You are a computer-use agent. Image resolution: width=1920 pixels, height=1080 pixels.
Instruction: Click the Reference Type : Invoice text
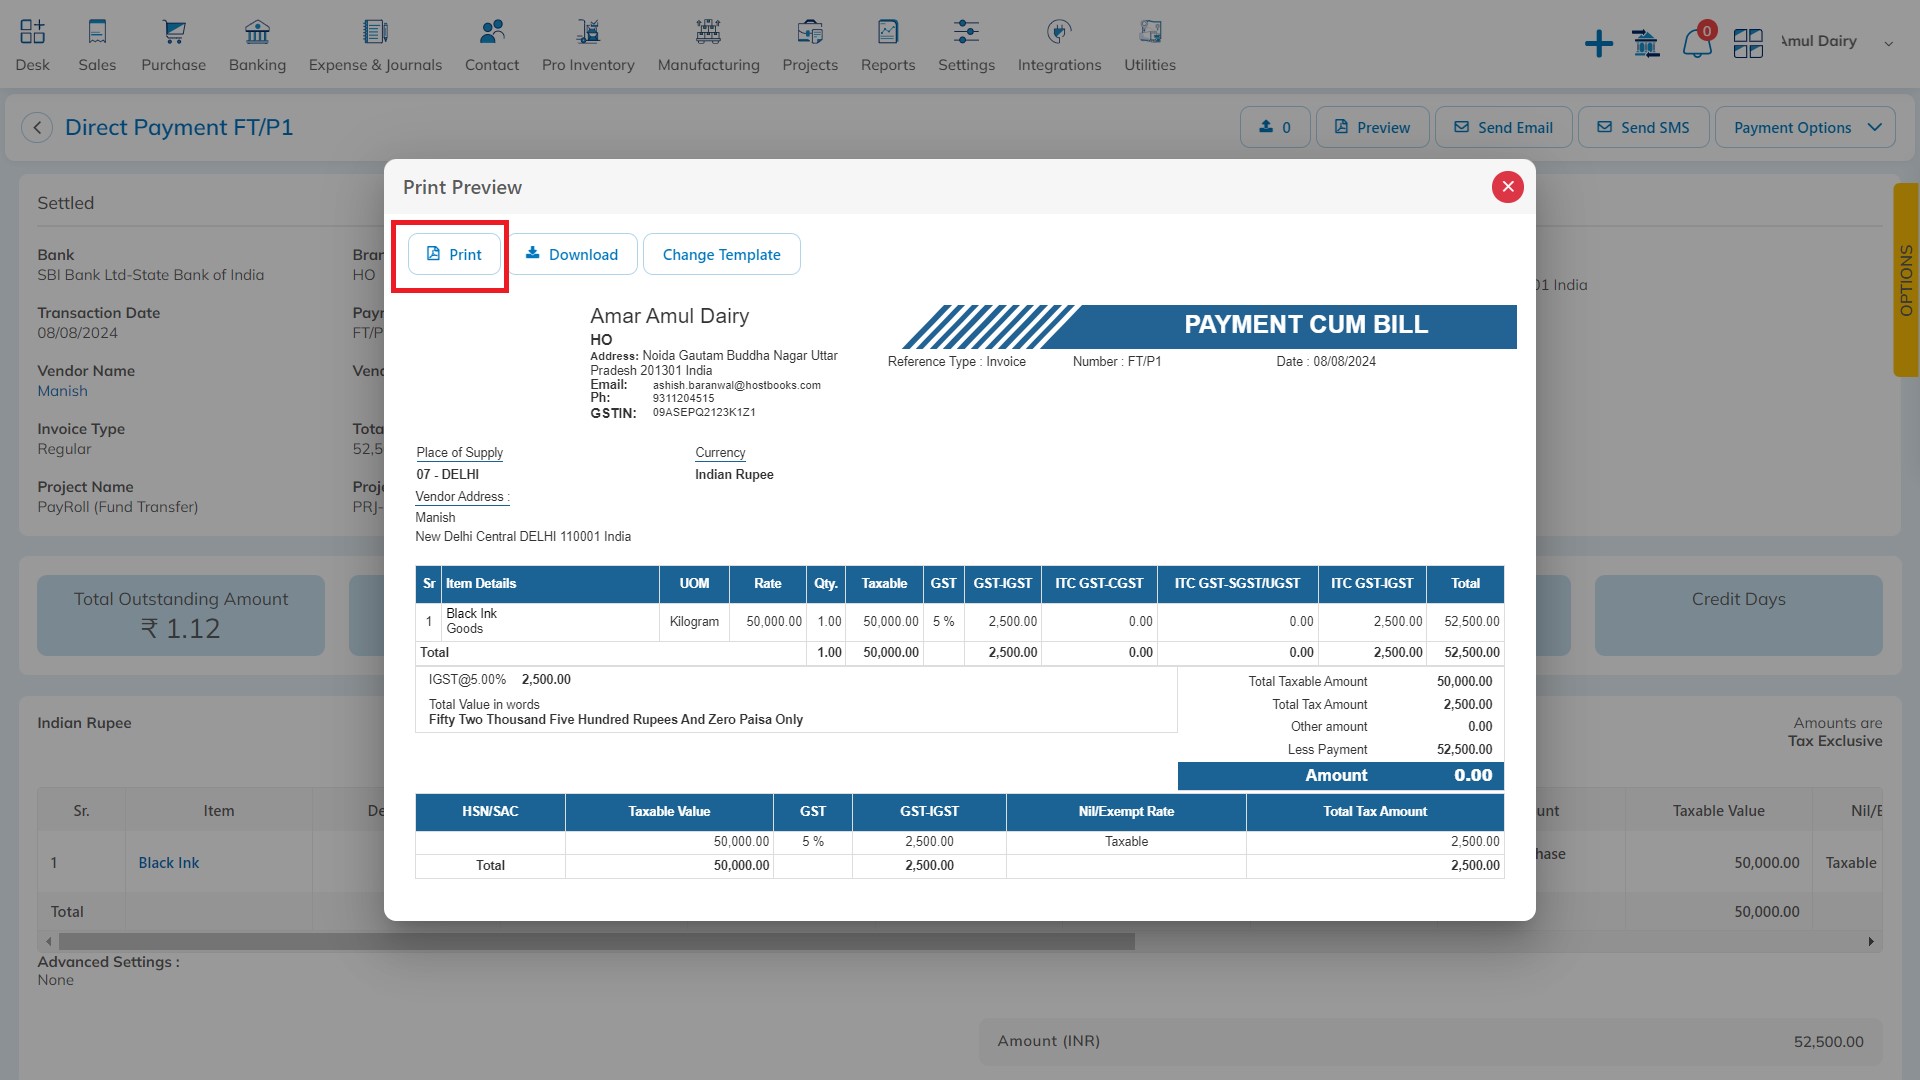click(x=956, y=361)
